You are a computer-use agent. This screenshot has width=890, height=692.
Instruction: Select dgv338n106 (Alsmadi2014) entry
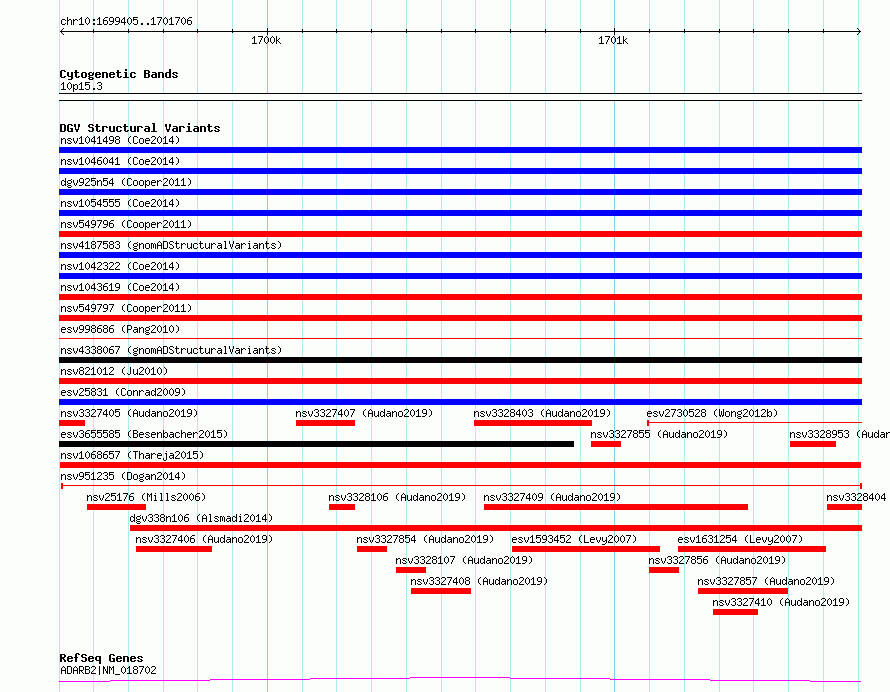tap(201, 518)
